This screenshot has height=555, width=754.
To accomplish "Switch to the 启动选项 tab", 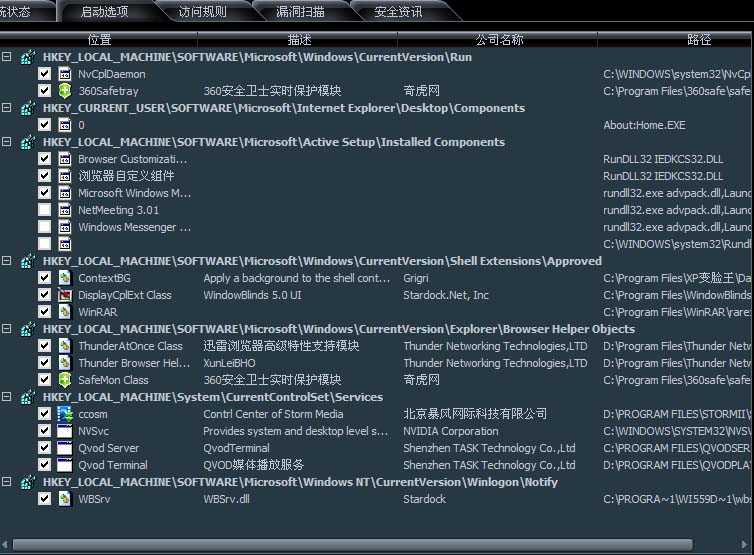I will coord(105,12).
